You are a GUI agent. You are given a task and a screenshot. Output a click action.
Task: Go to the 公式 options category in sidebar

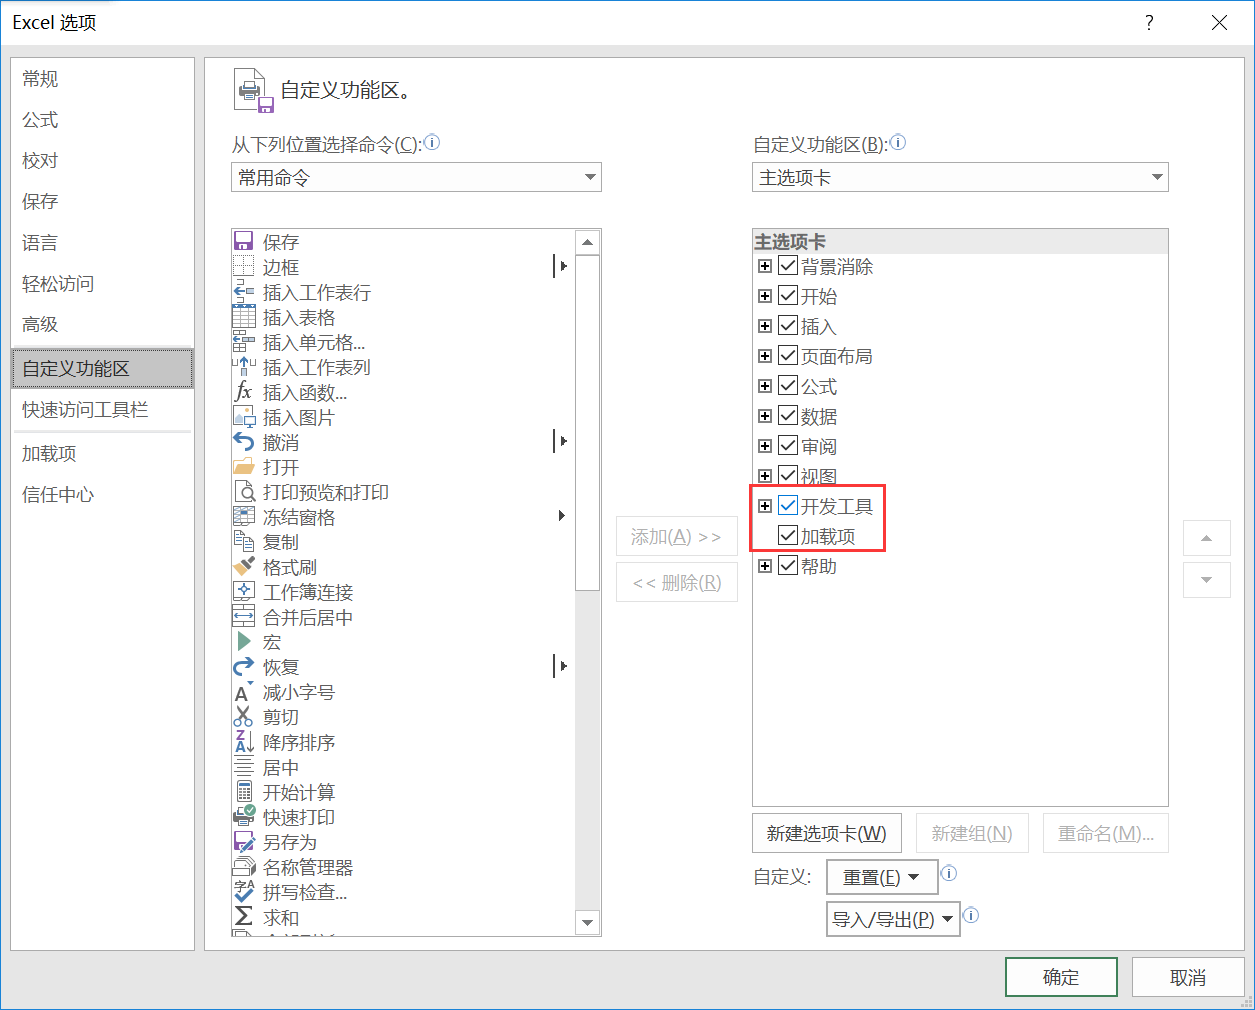pyautogui.click(x=102, y=119)
